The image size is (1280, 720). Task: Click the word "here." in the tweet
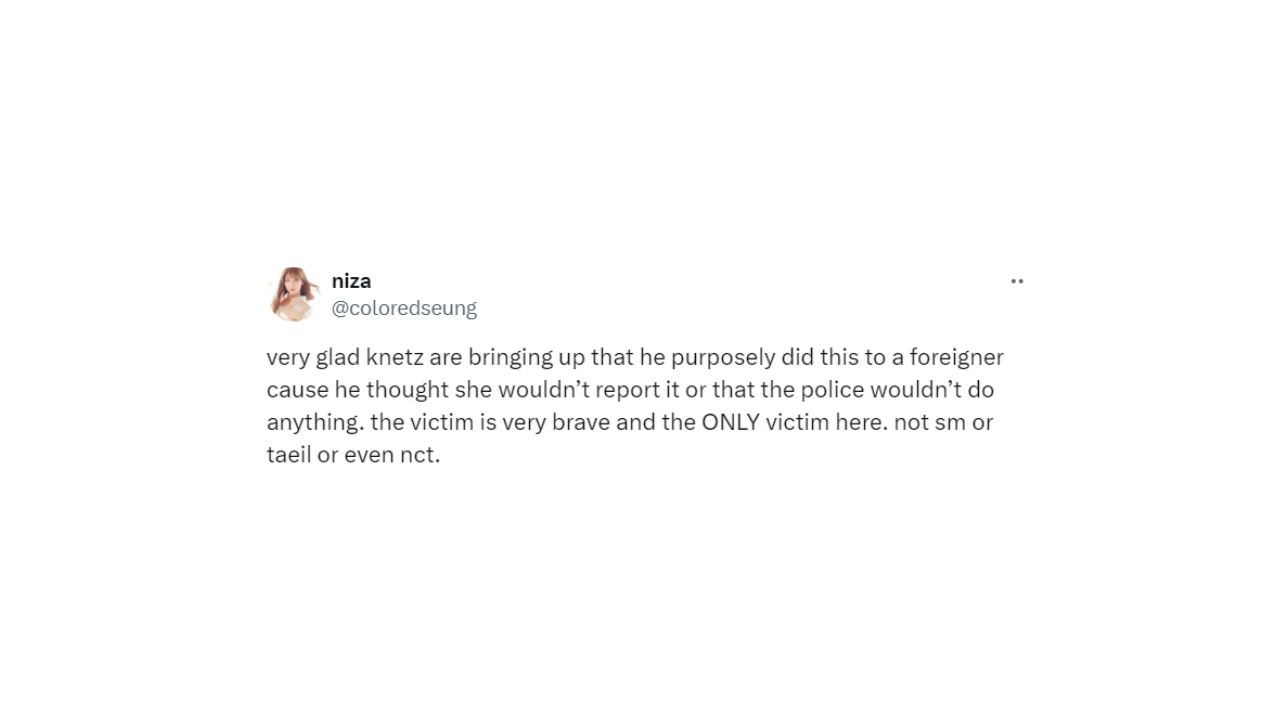click(x=861, y=422)
